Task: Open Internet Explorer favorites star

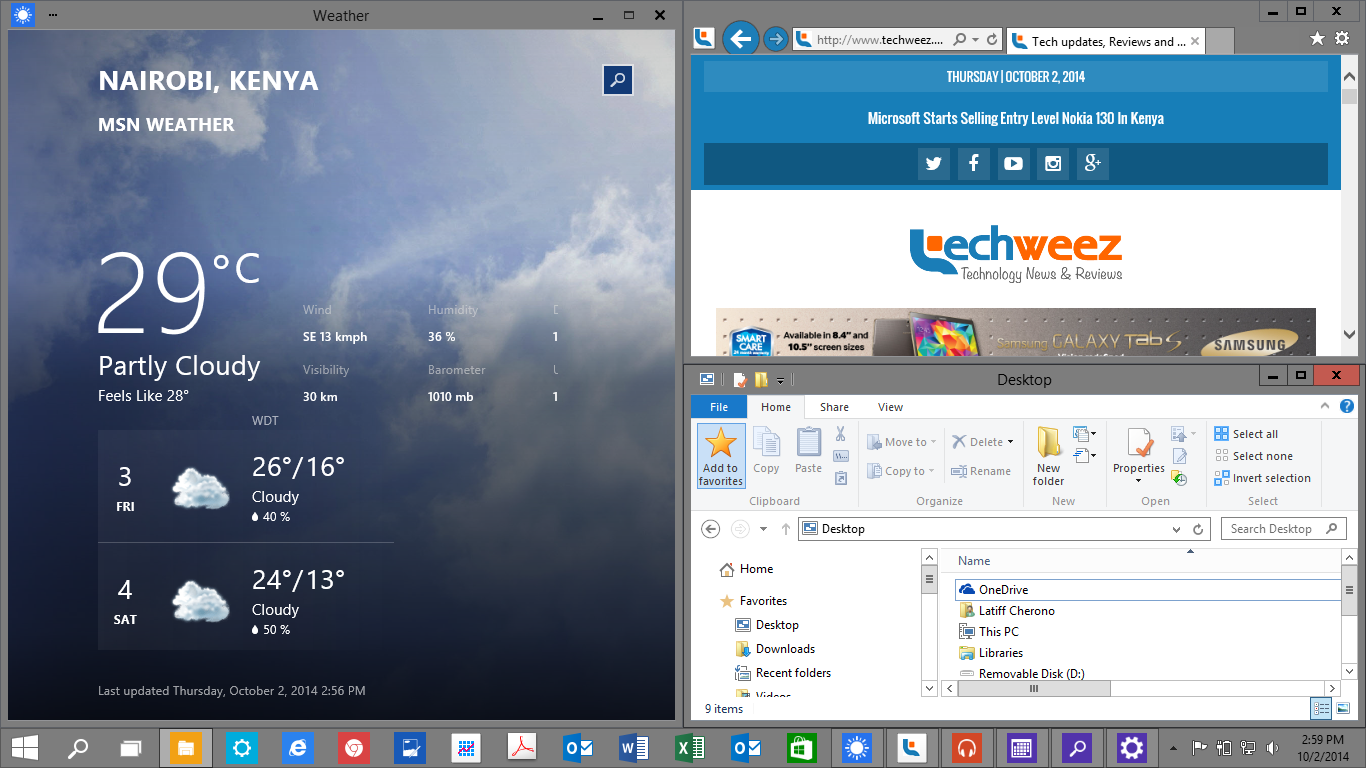Action: coord(1317,38)
